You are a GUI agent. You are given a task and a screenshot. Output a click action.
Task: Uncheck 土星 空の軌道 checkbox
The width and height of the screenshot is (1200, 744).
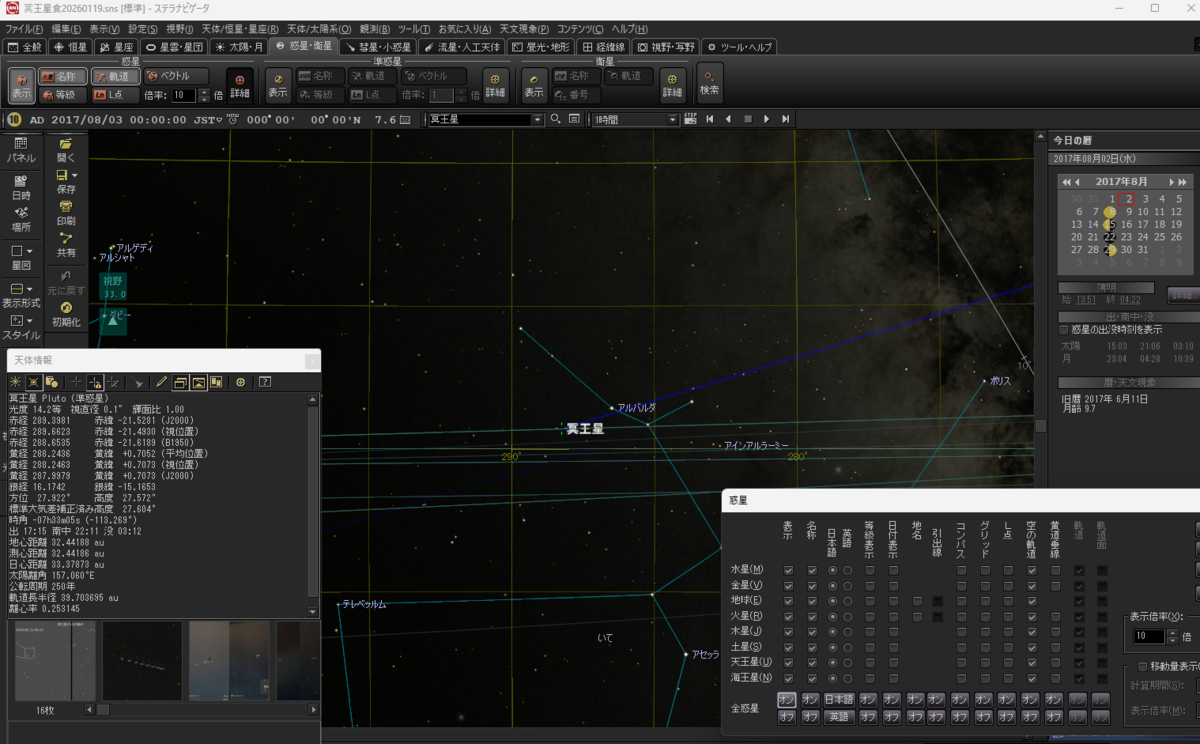(1031, 648)
